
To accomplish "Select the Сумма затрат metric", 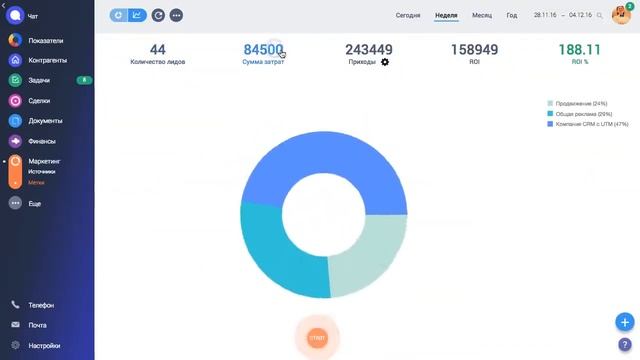I will pyautogui.click(x=263, y=54).
